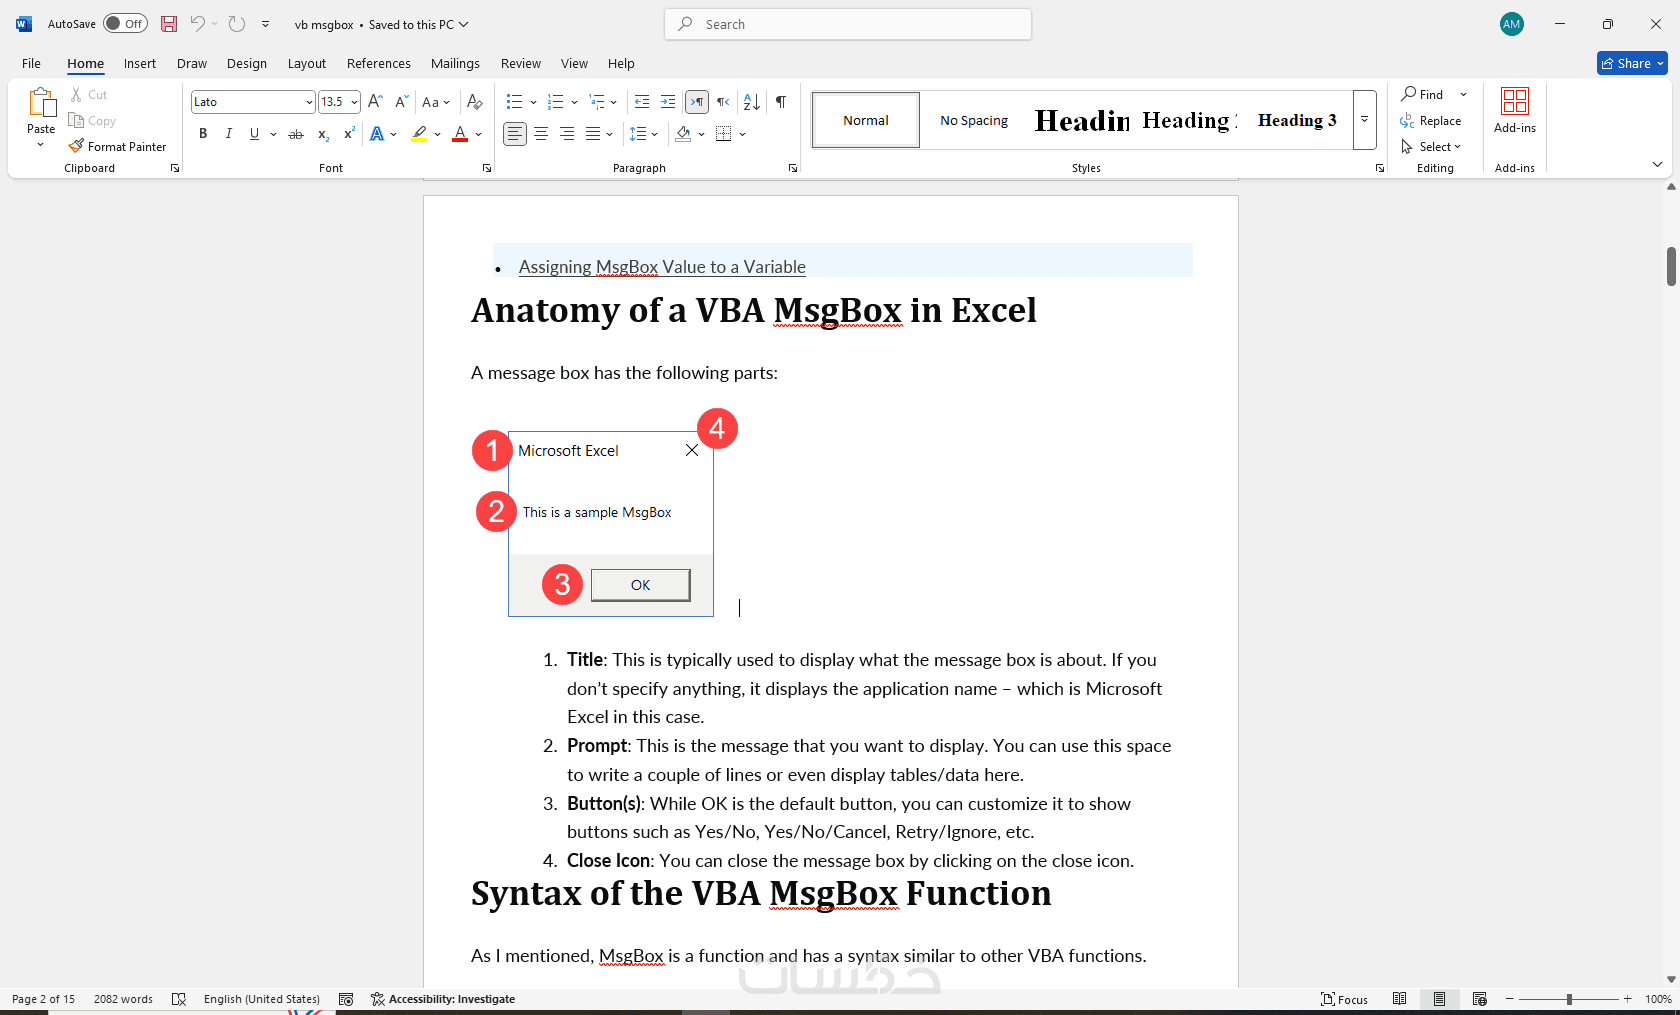The image size is (1680, 1015).
Task: Decrease paragraph indent
Action: coord(642,101)
